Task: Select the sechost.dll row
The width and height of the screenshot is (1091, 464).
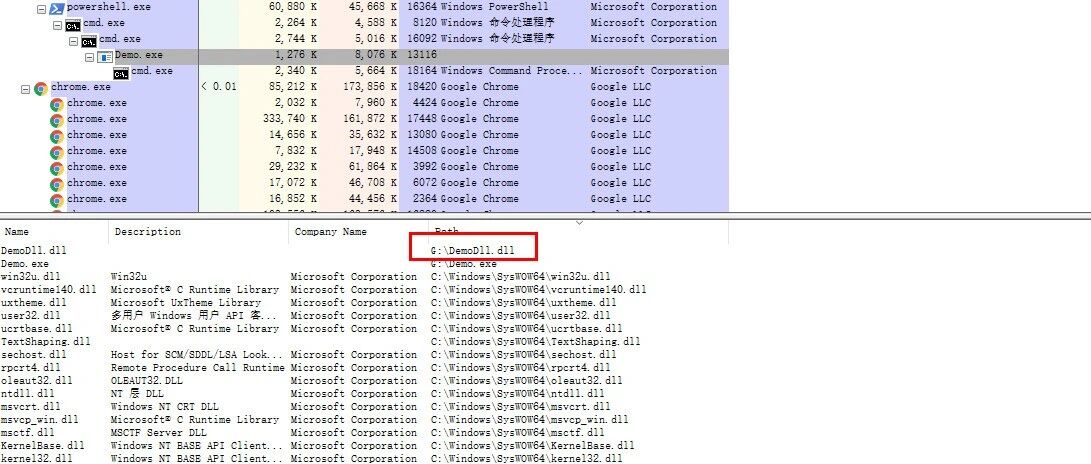Action: pos(364,355)
